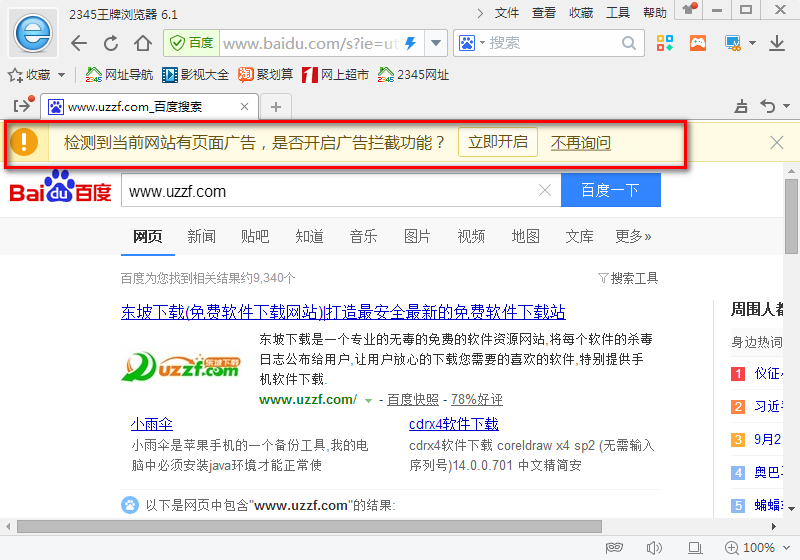The height and width of the screenshot is (560, 800).
Task: Open the downloads arrow icon
Action: 777,43
